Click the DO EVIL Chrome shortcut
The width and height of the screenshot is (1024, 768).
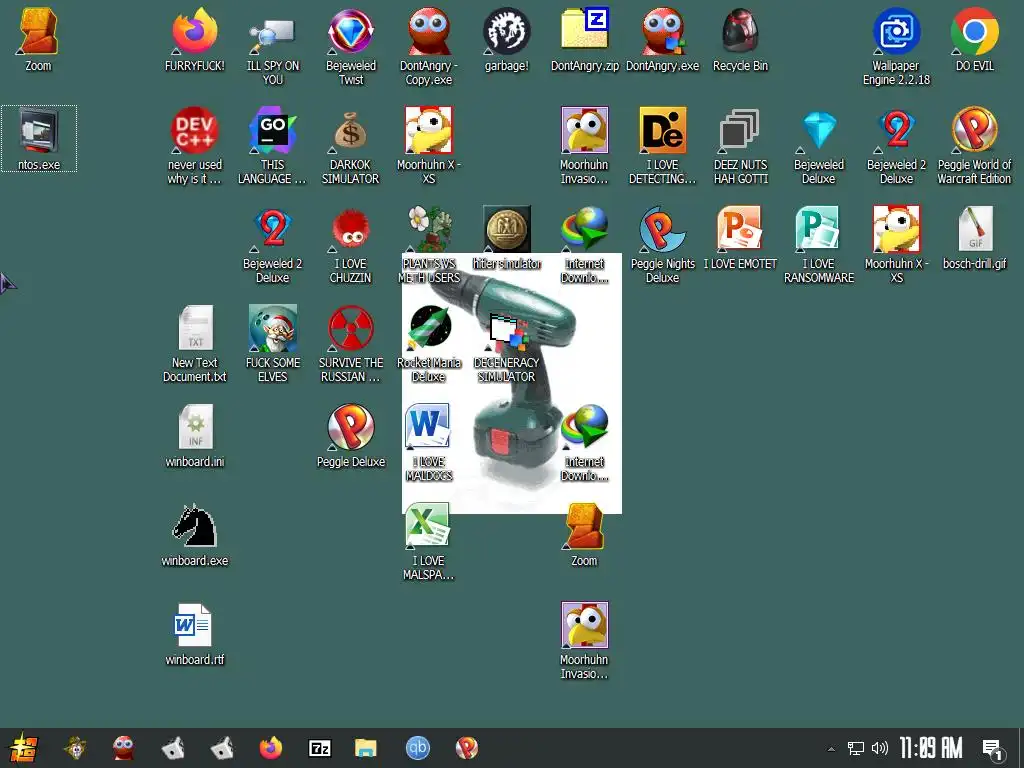974,40
